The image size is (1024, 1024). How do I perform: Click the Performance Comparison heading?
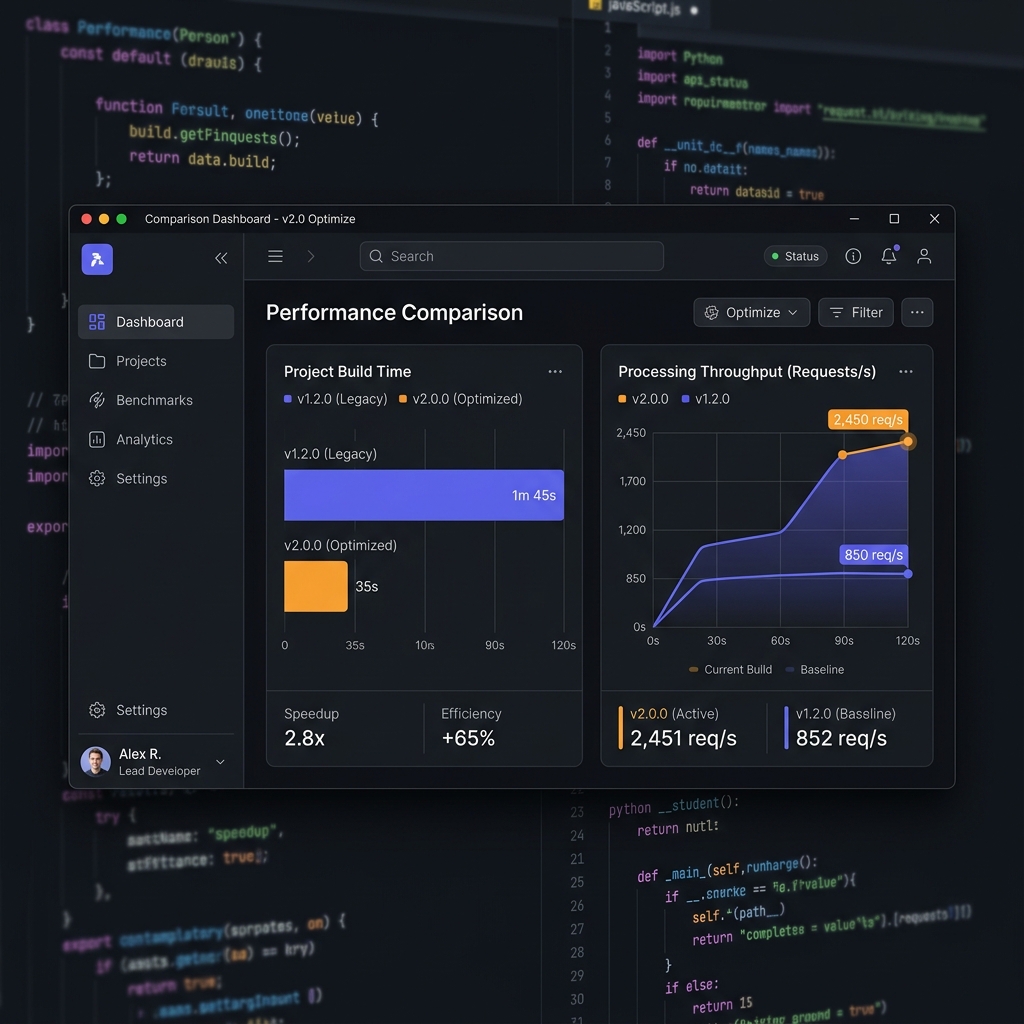coord(394,312)
